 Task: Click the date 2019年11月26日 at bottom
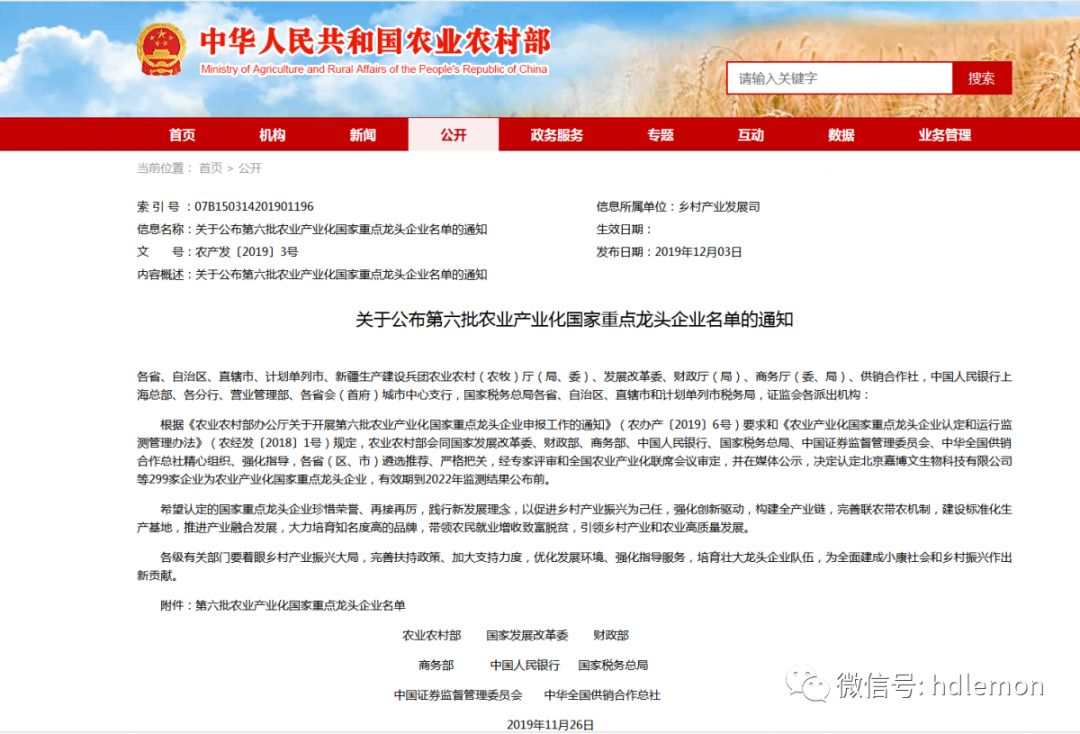coord(550,724)
